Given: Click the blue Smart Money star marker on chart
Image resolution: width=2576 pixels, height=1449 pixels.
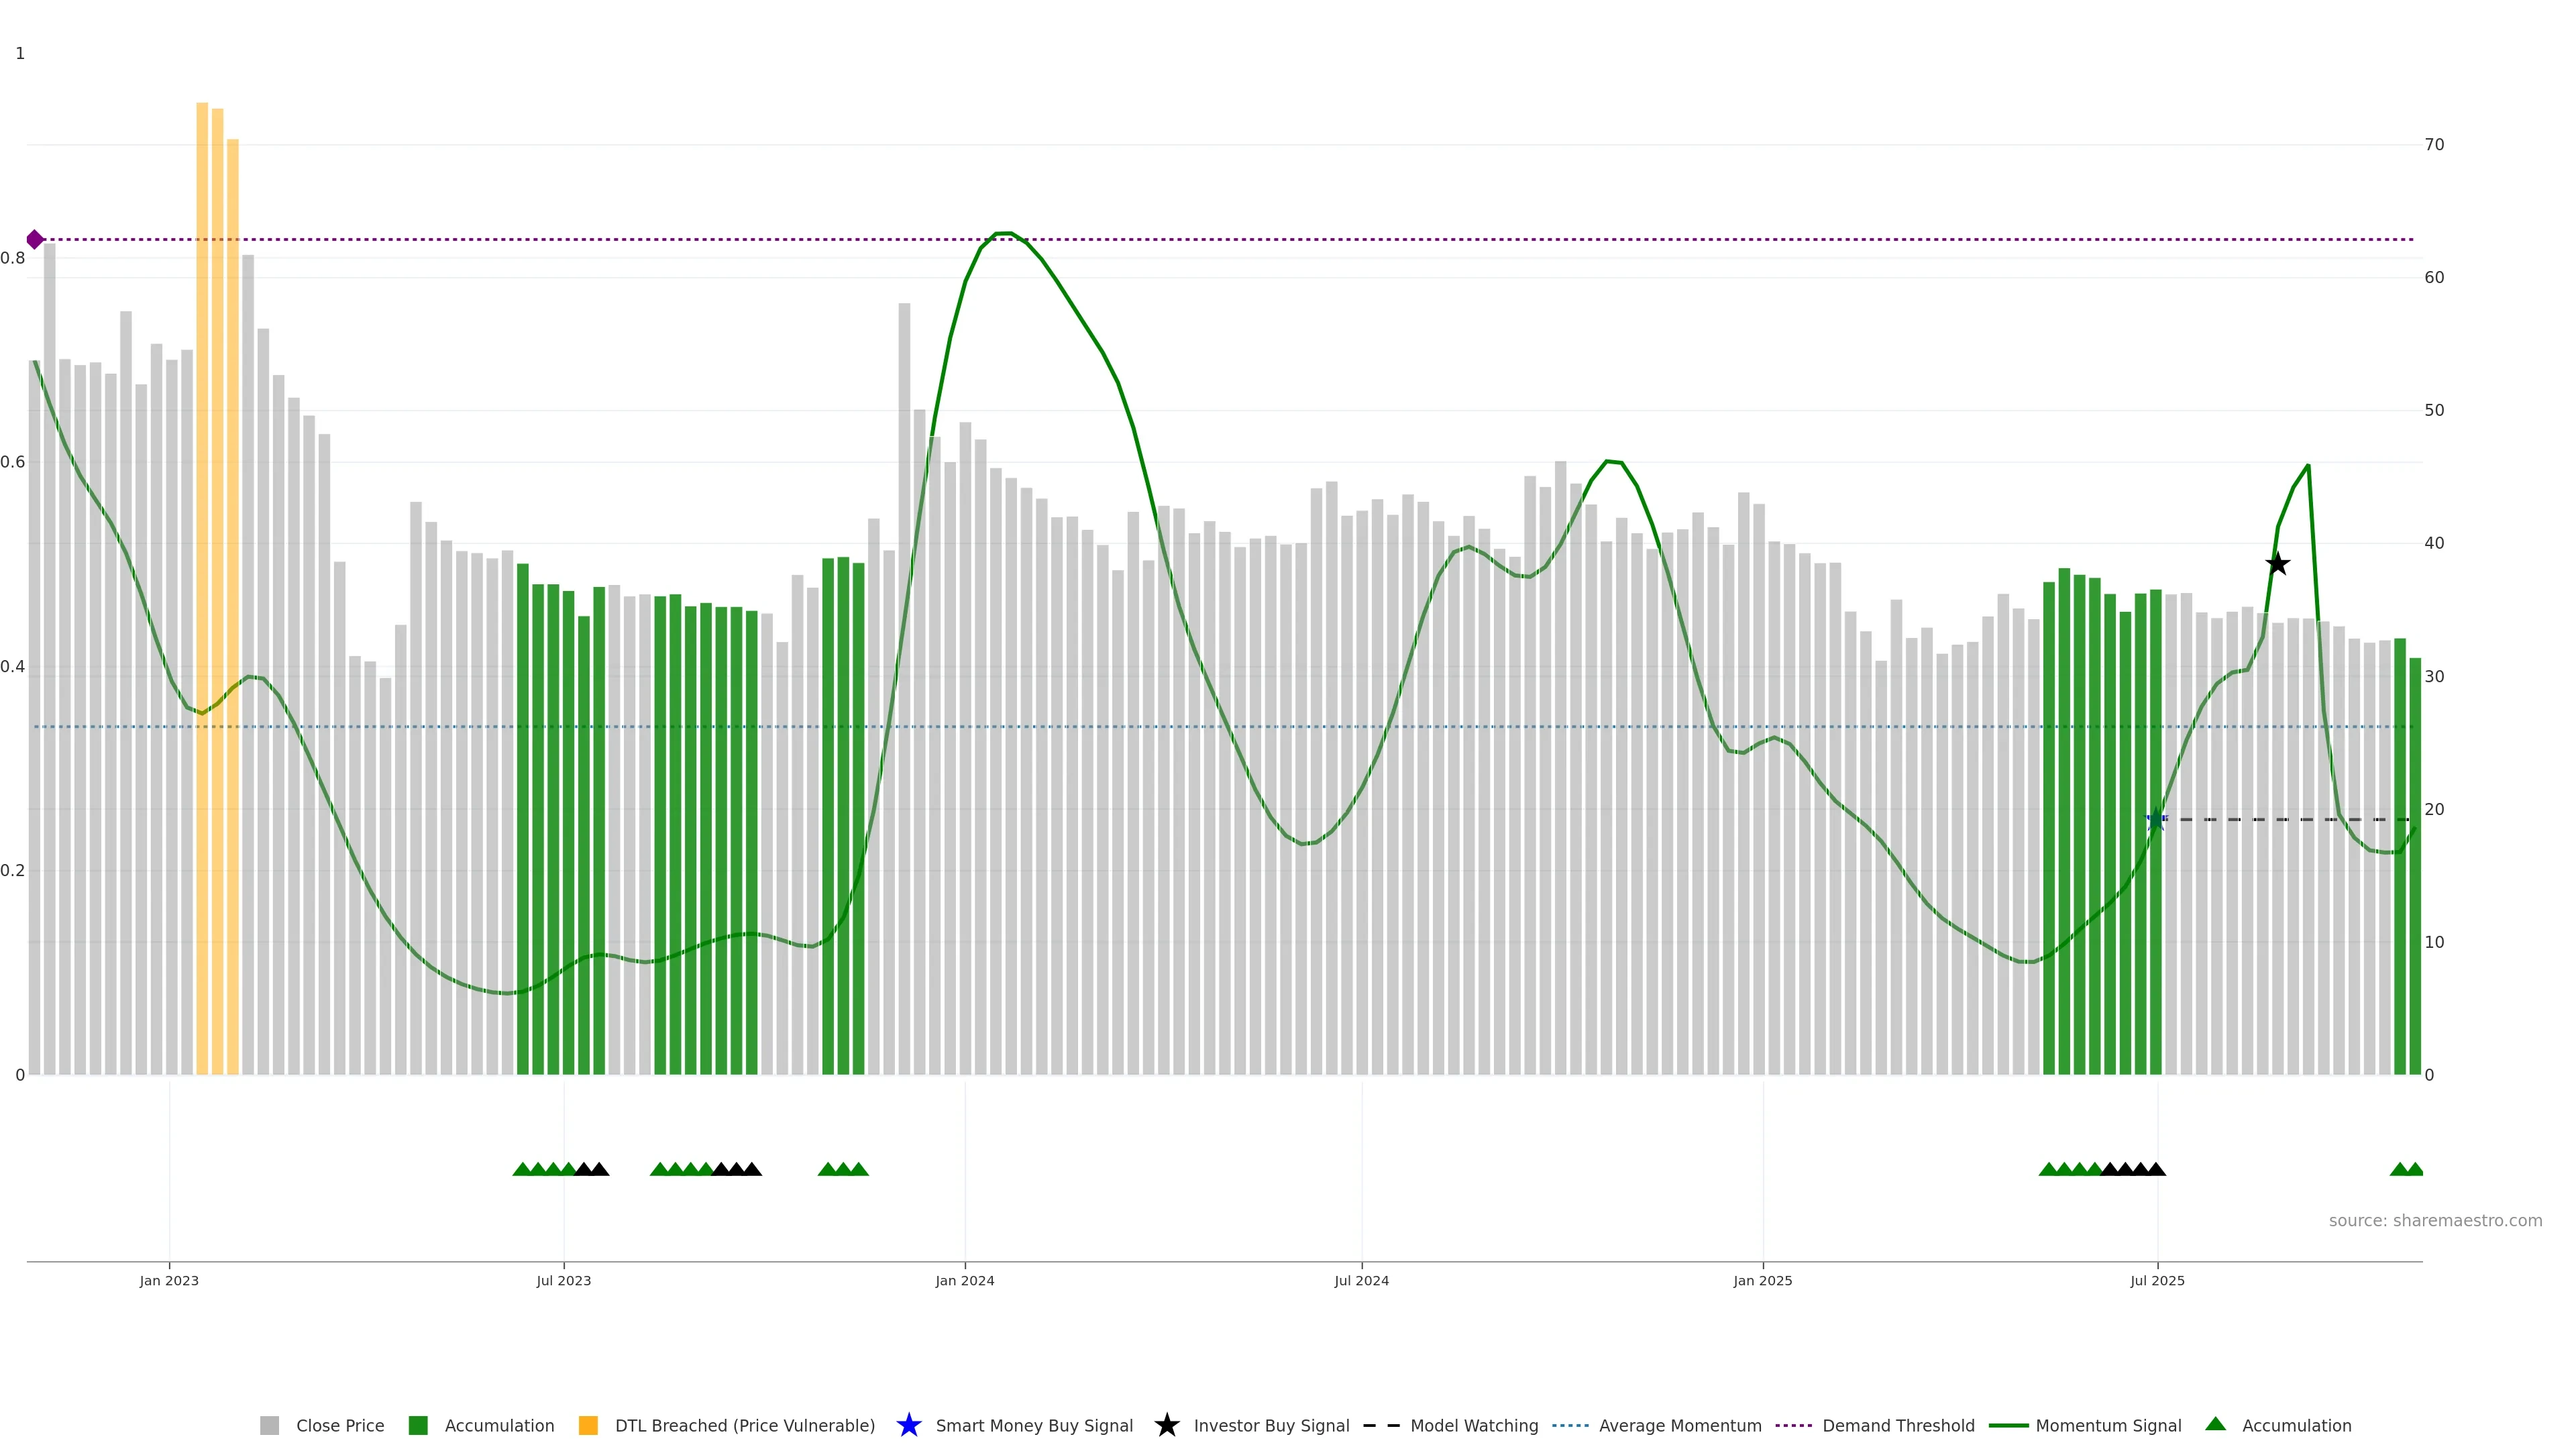Looking at the screenshot, I should (2156, 820).
